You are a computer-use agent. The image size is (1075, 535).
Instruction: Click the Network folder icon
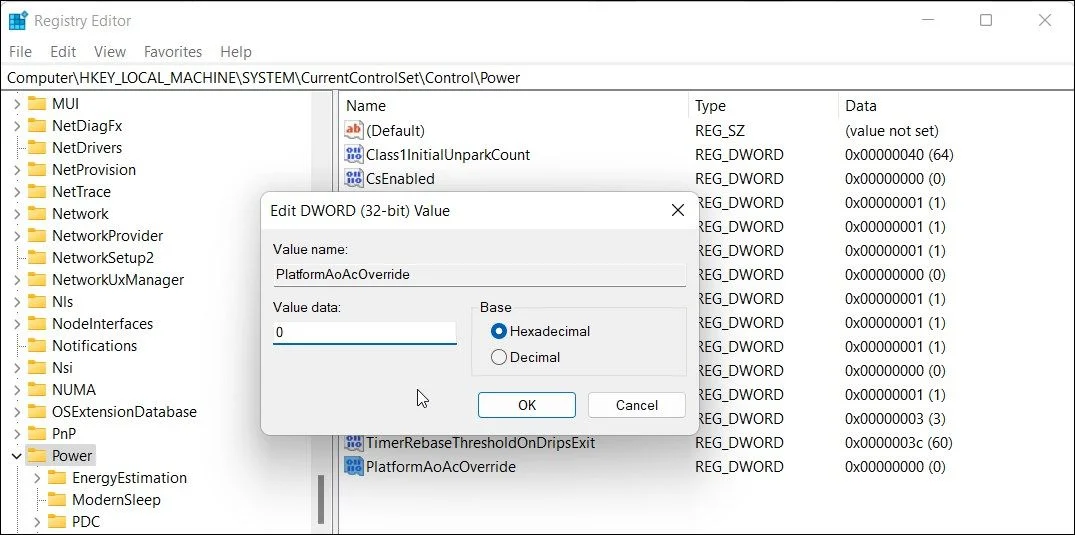click(x=36, y=213)
